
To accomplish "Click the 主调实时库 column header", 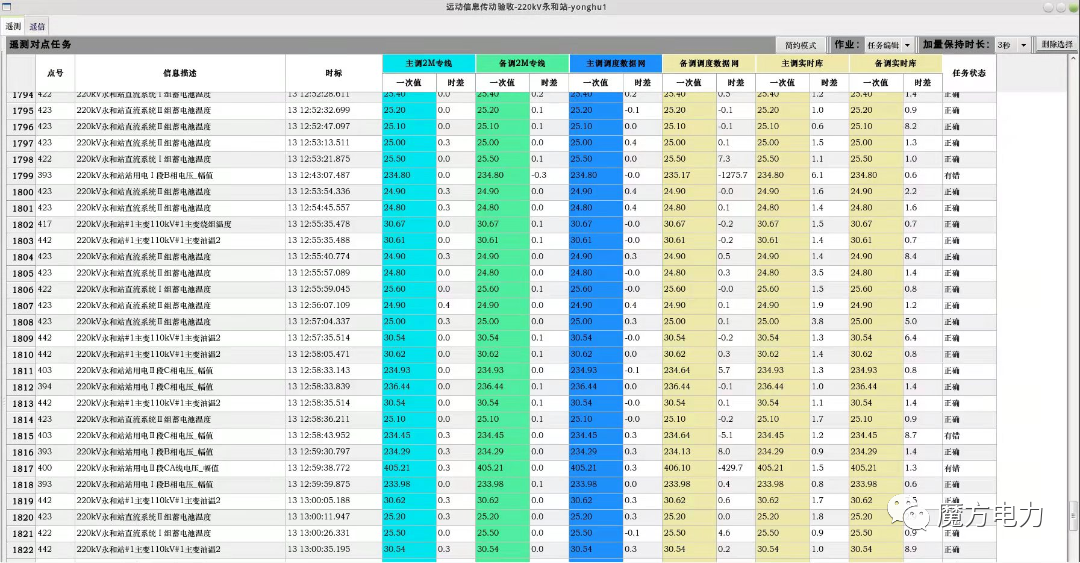I will (802, 63).
